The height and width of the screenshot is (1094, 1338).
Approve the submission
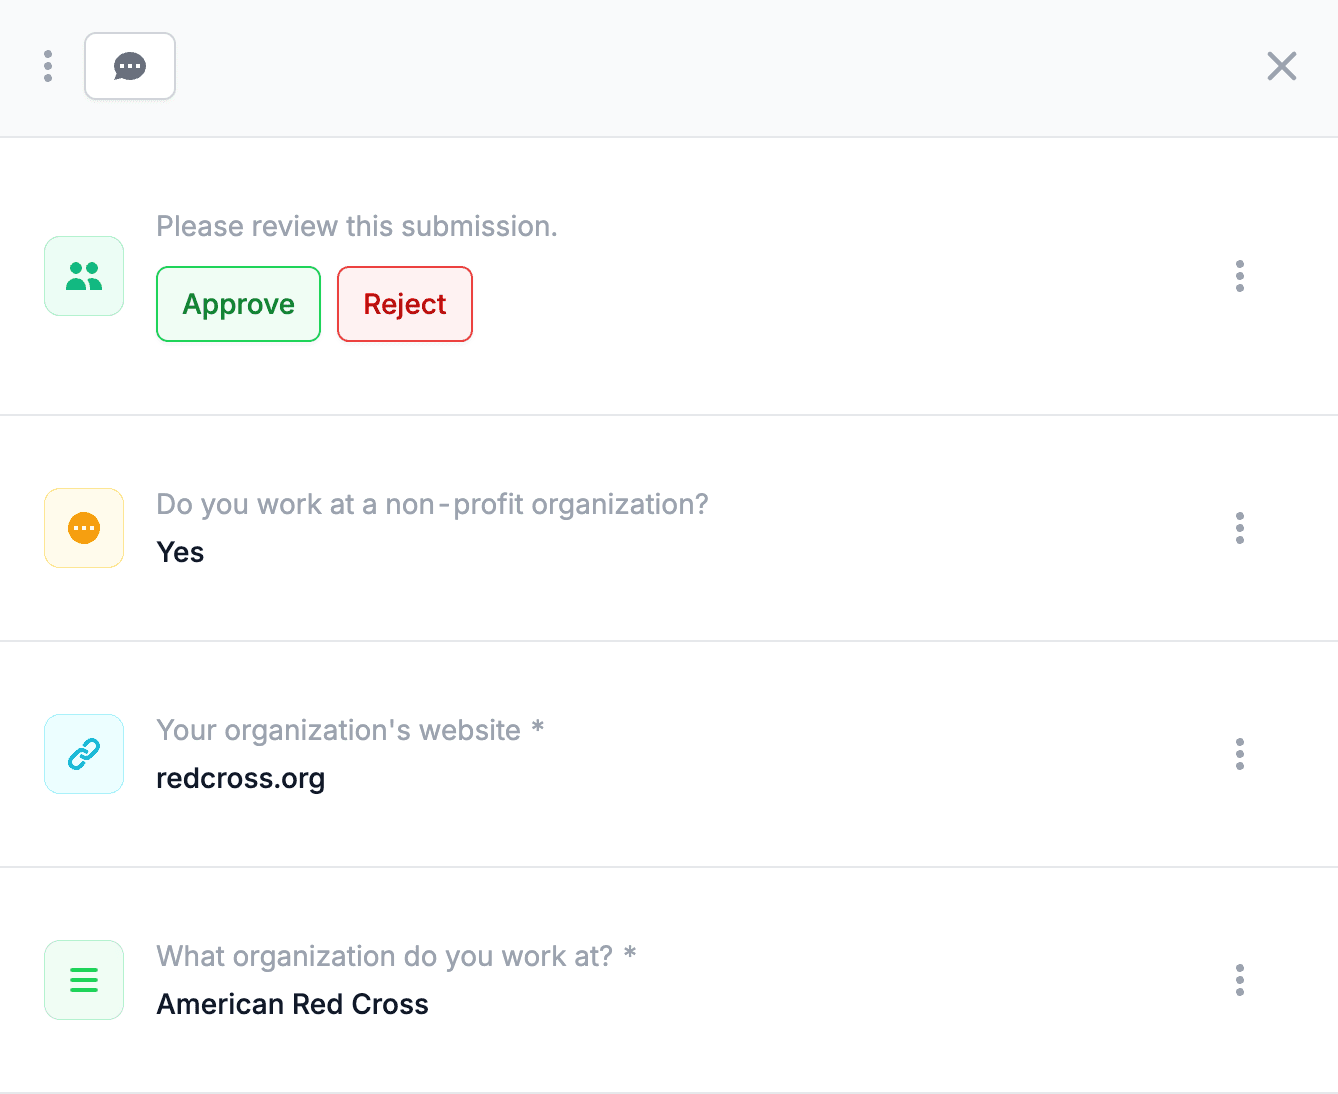238,304
